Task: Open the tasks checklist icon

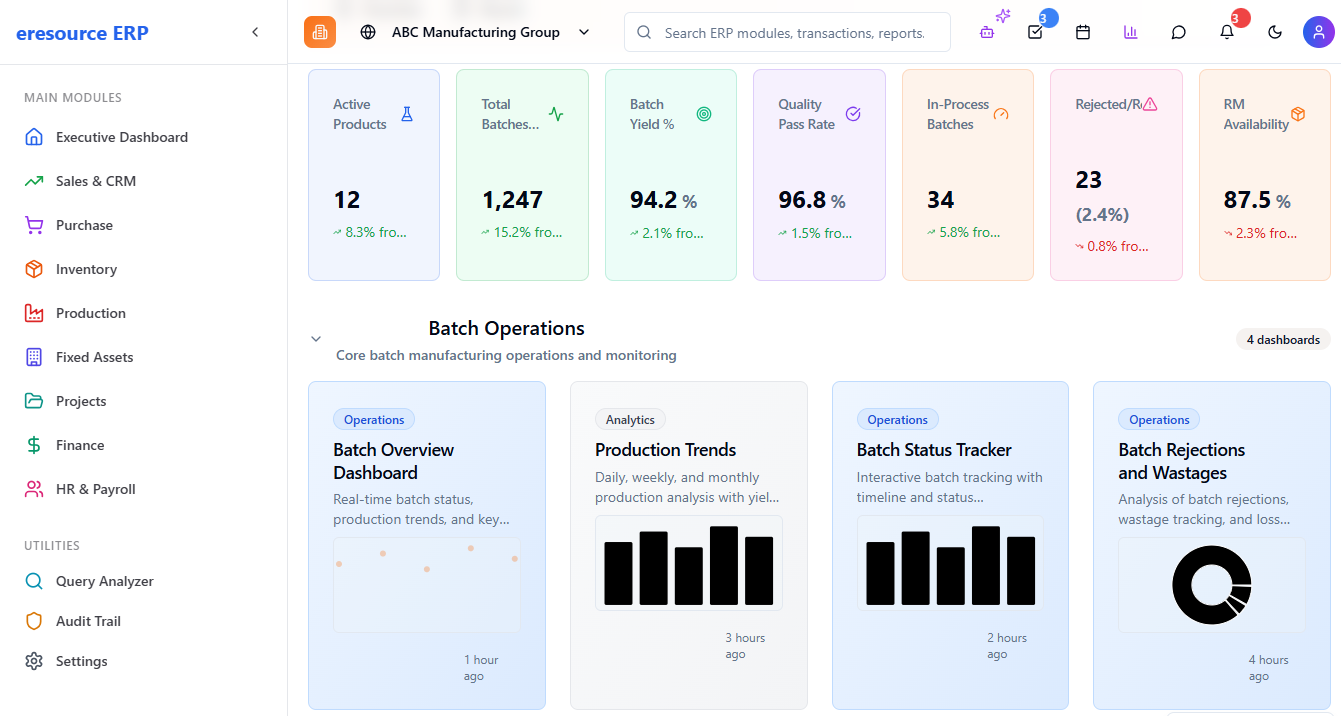Action: (1035, 32)
